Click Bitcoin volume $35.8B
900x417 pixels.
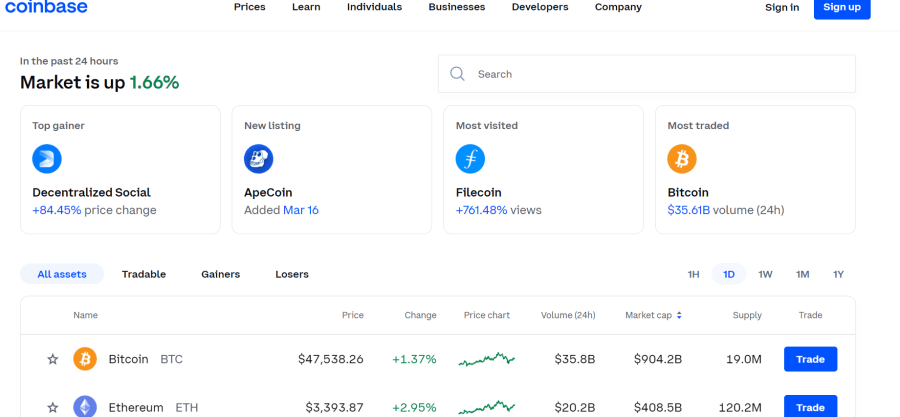point(575,359)
